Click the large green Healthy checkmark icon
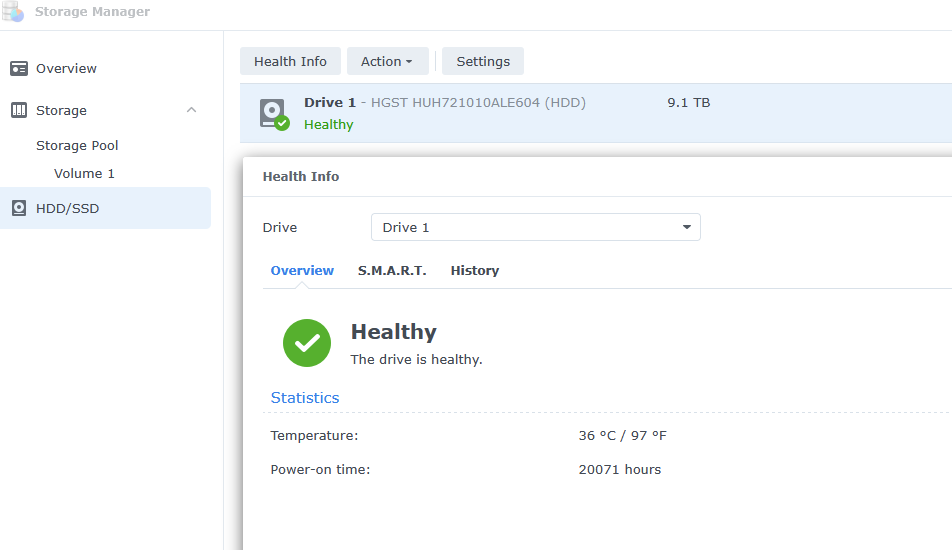 click(x=307, y=343)
